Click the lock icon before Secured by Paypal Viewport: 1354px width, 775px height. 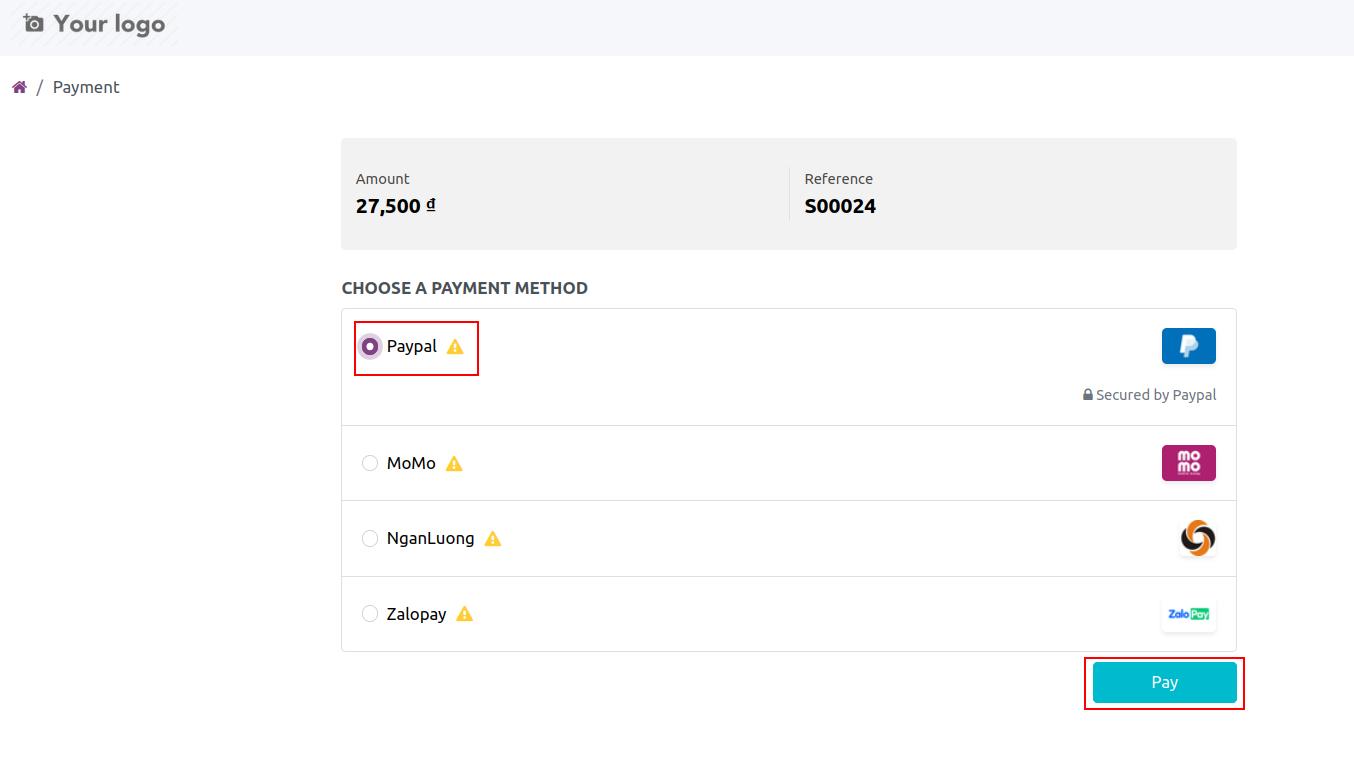(1087, 394)
